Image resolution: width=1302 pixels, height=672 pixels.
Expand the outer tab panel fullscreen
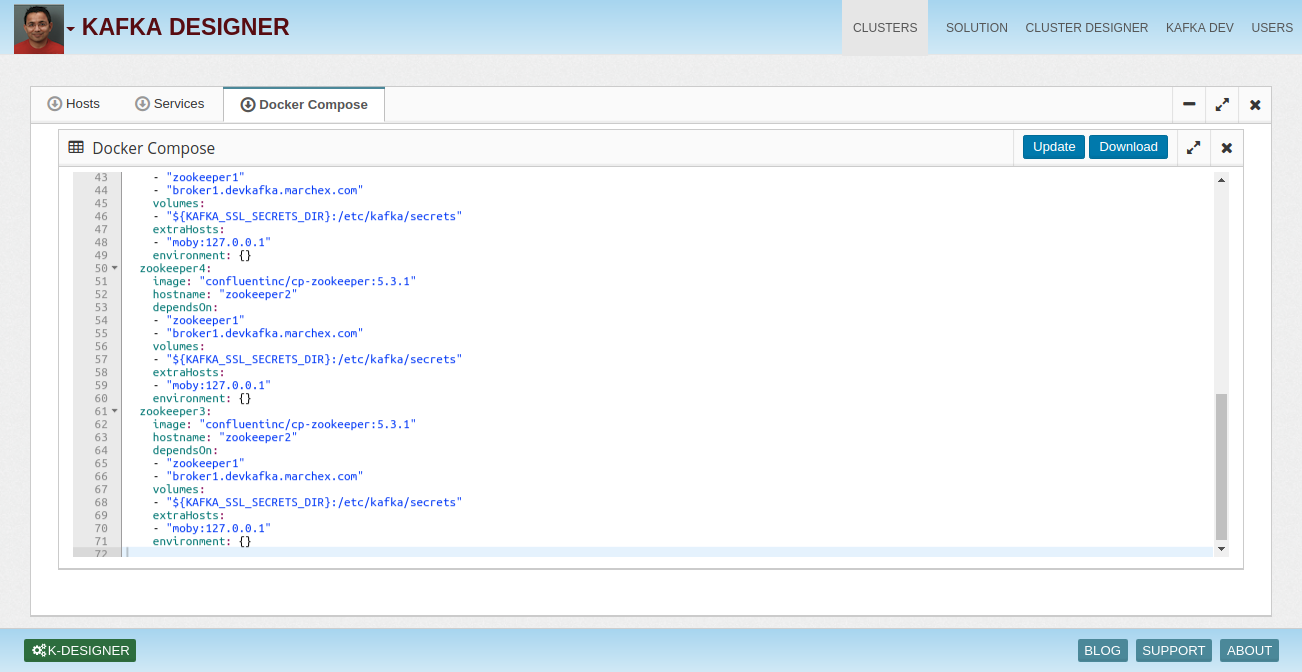[1222, 104]
